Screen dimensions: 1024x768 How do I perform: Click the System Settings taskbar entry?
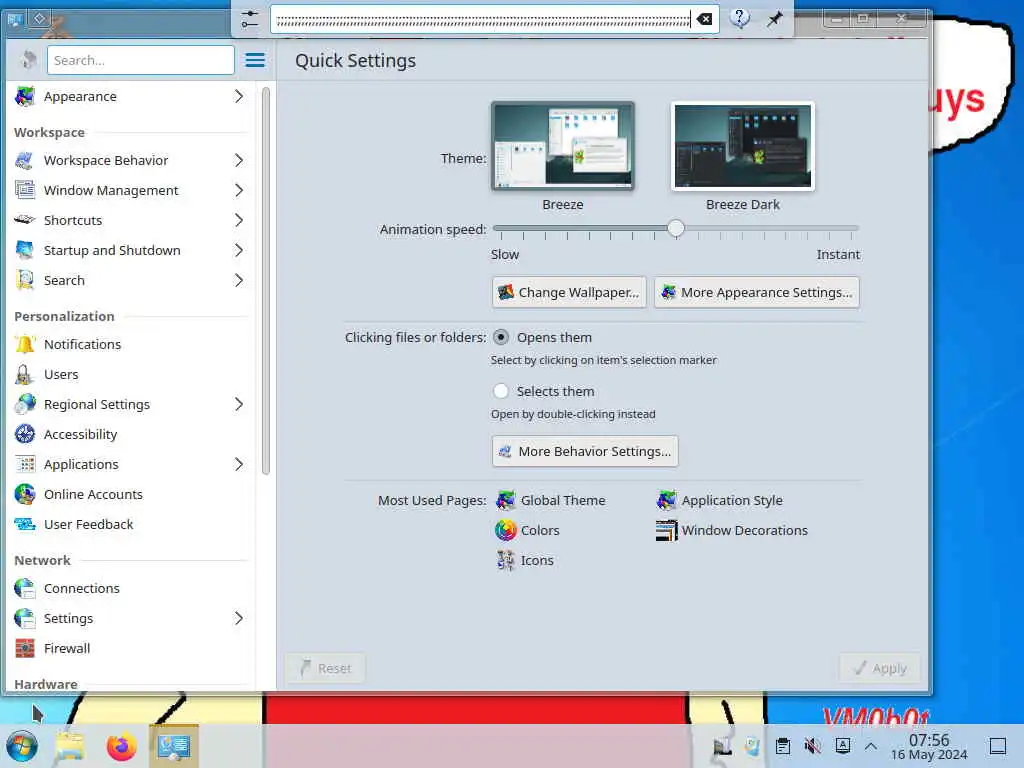pos(174,746)
